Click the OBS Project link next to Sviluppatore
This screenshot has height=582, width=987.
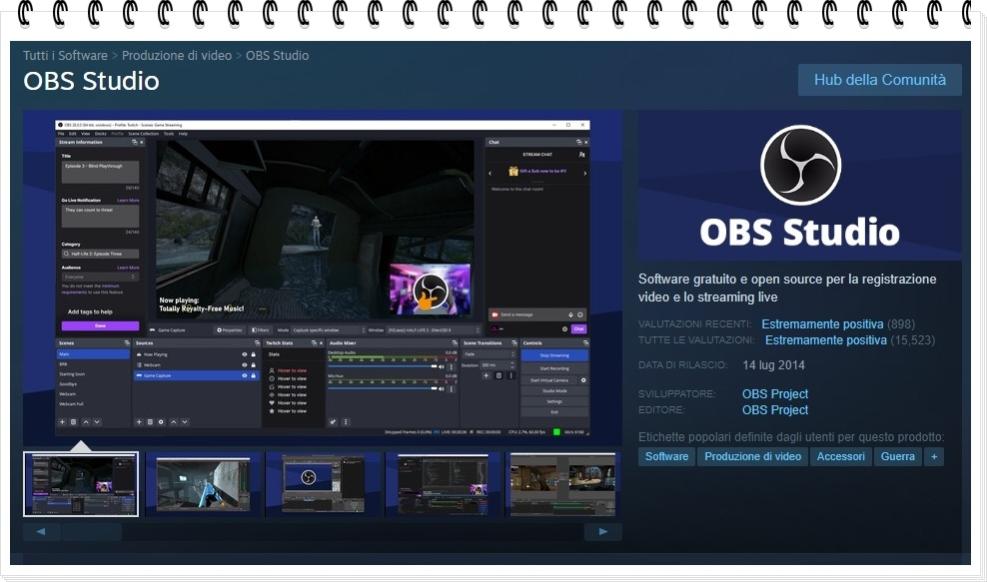click(x=775, y=394)
